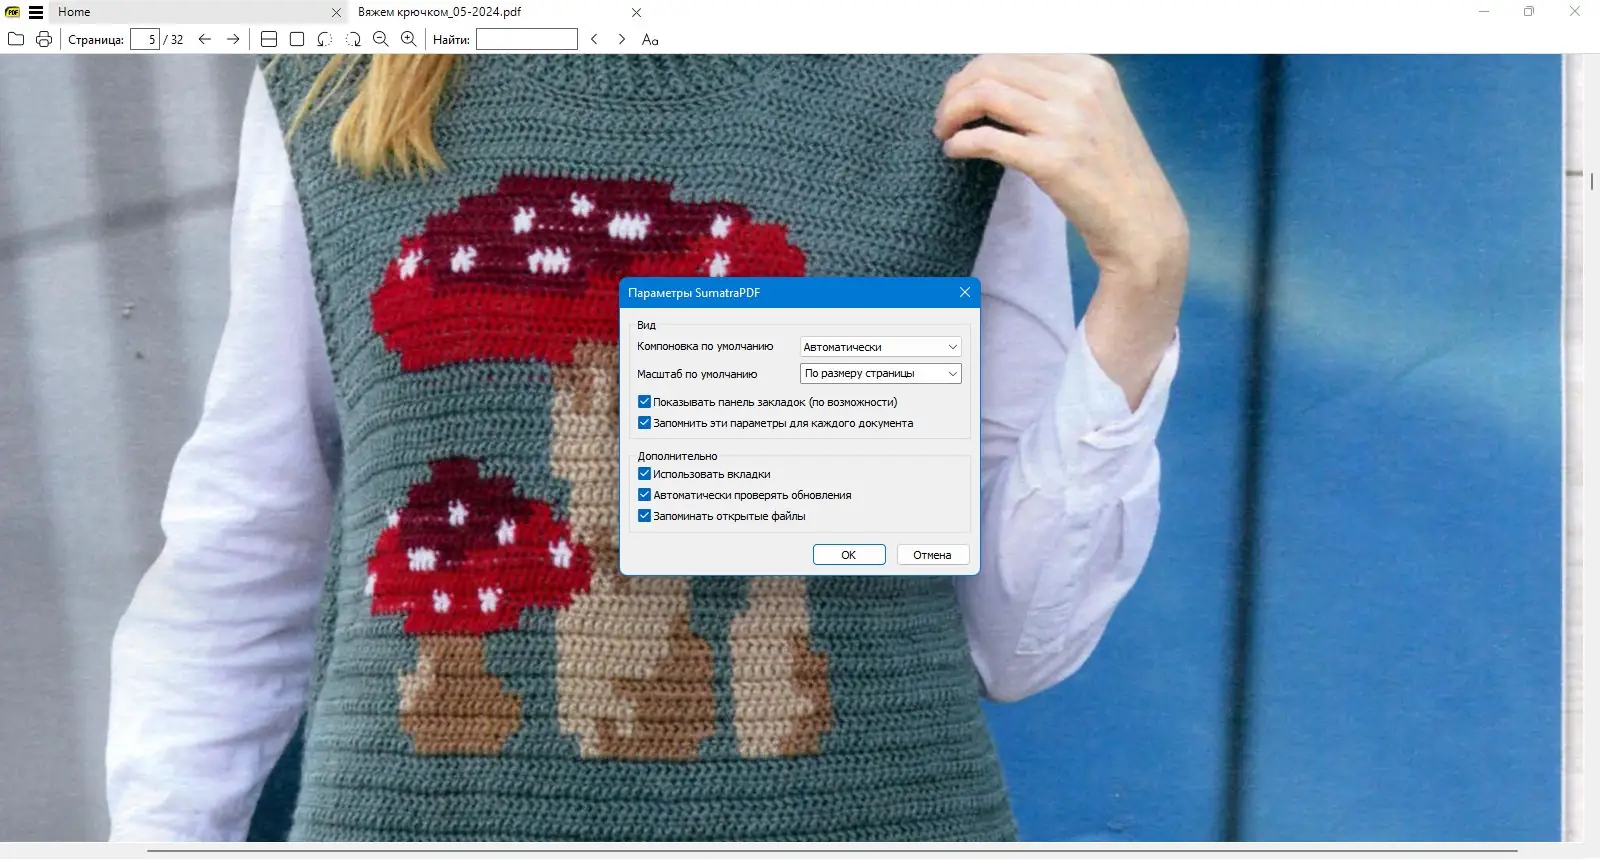Uncheck 'Показывать панель закладок' checkbox
The image size is (1600, 860).
click(644, 402)
